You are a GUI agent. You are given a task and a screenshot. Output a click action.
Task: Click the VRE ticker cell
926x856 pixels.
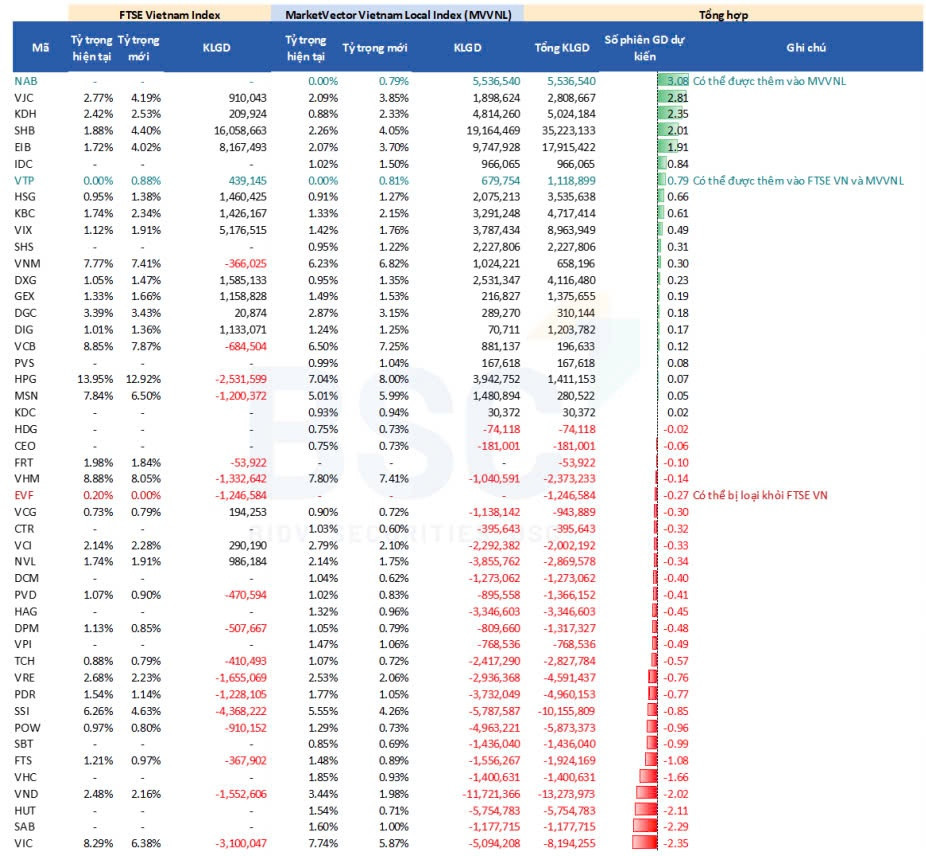click(x=24, y=678)
